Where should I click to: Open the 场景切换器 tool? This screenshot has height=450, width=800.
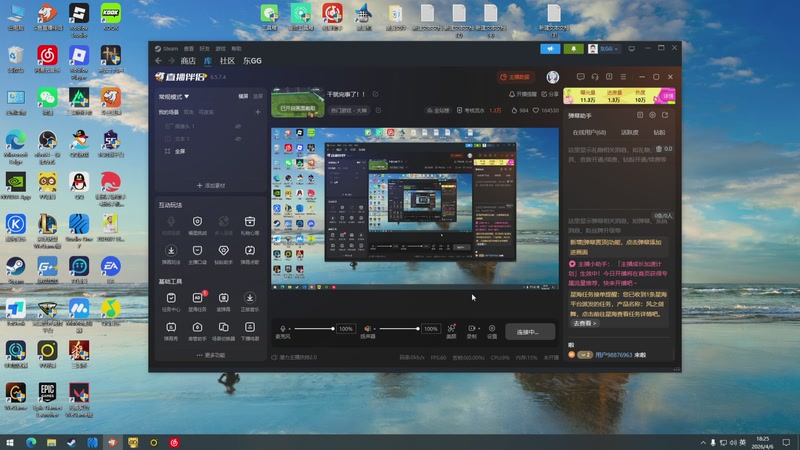pos(223,331)
